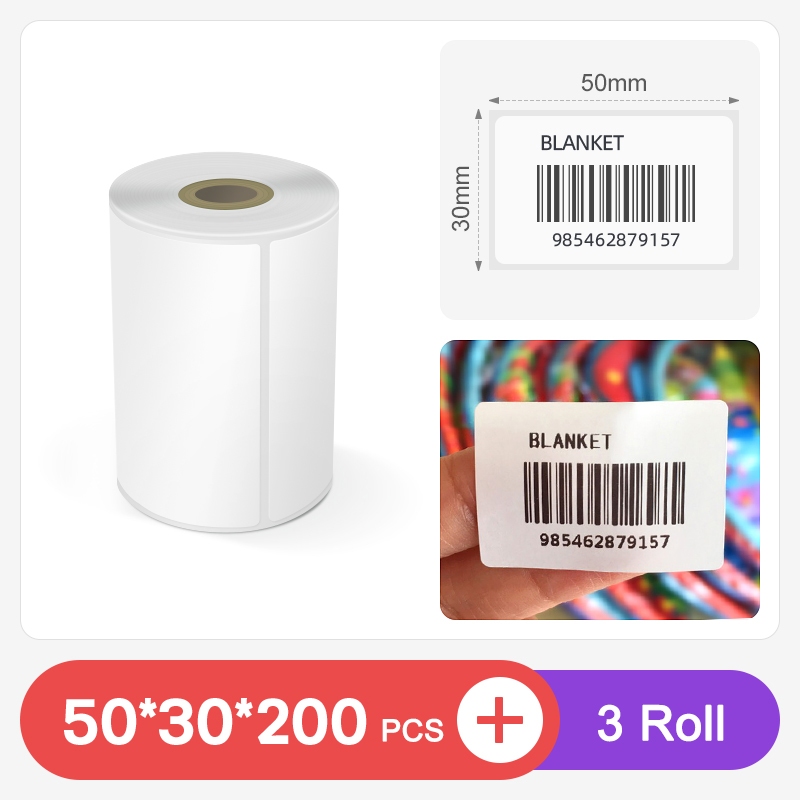Click the number under the photo barcode

tap(605, 541)
